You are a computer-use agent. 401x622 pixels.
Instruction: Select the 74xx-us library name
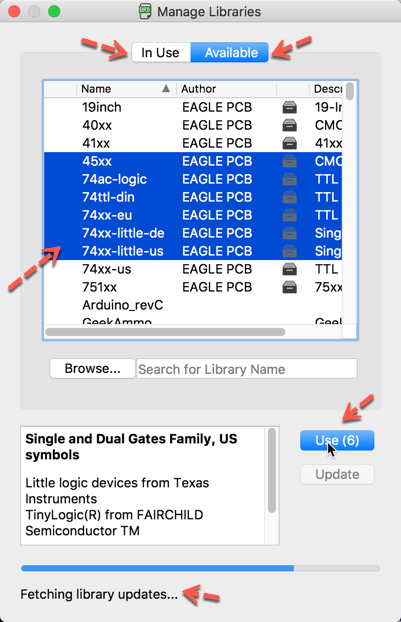[x=106, y=269]
